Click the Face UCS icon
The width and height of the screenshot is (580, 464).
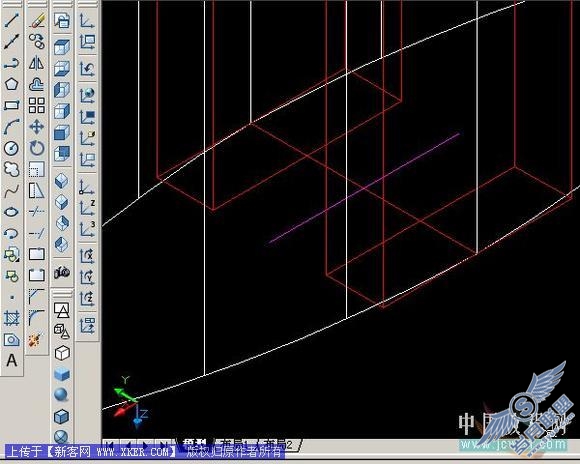click(87, 138)
